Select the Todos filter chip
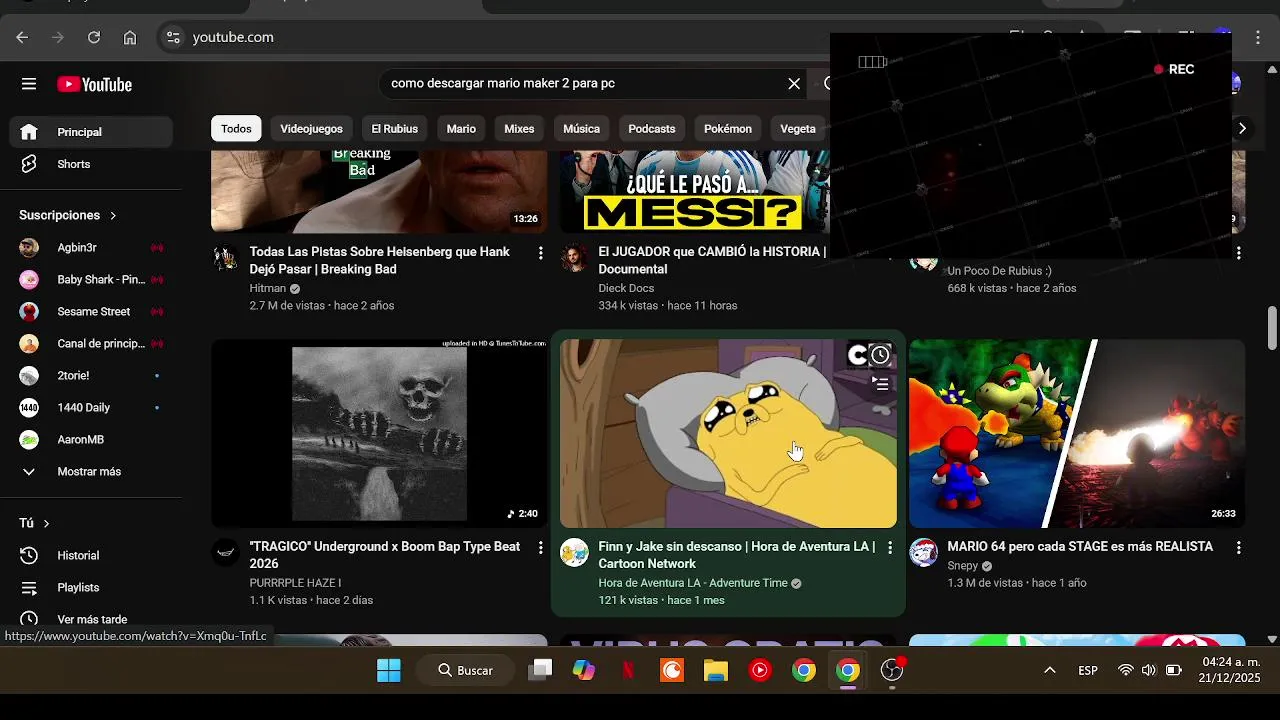 coord(236,128)
